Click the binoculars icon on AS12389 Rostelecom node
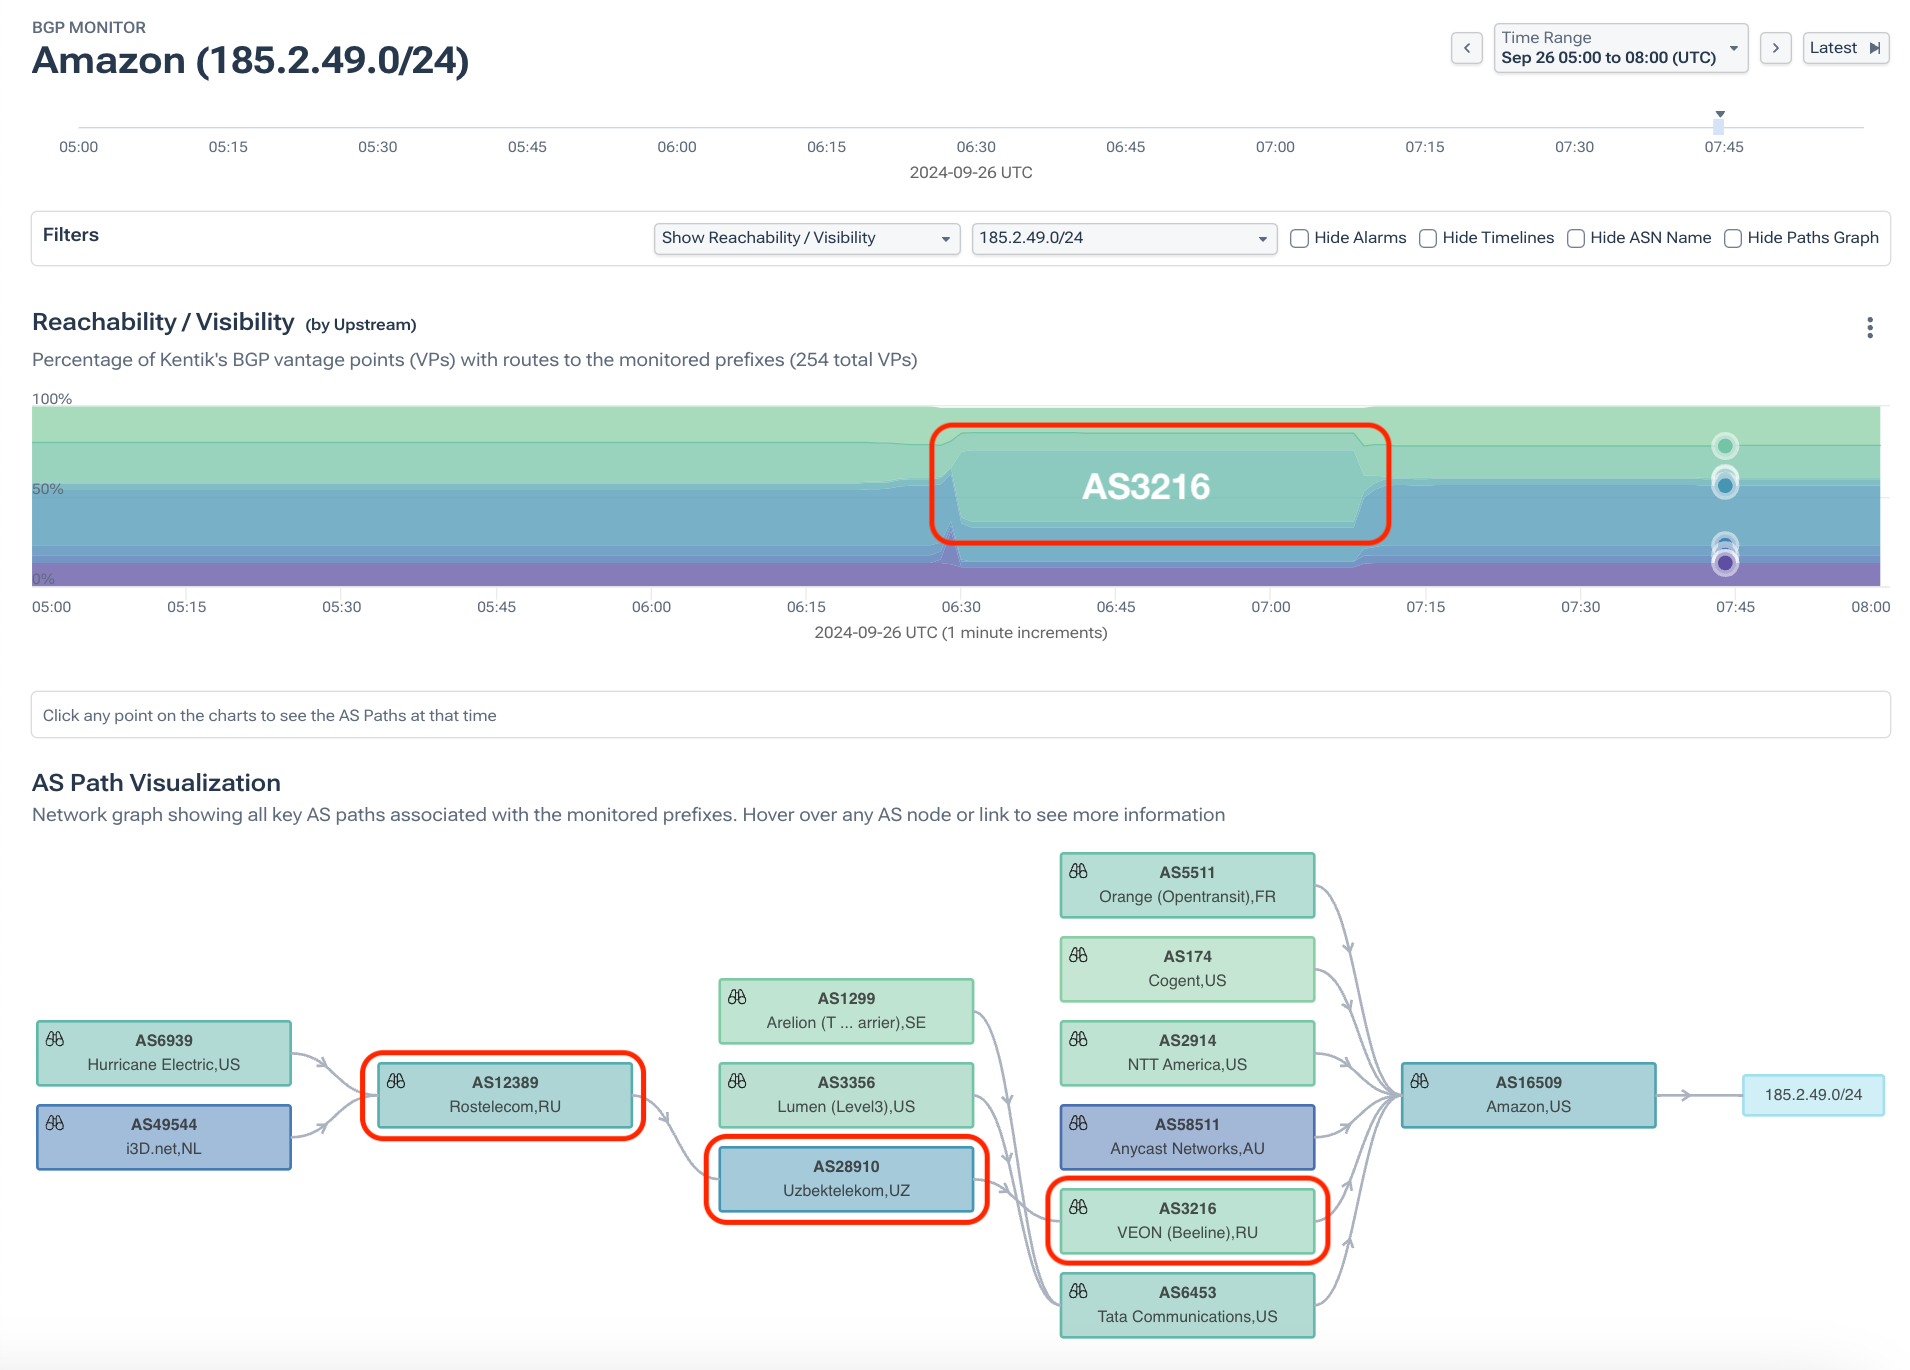The width and height of the screenshot is (1910, 1370). click(396, 1081)
